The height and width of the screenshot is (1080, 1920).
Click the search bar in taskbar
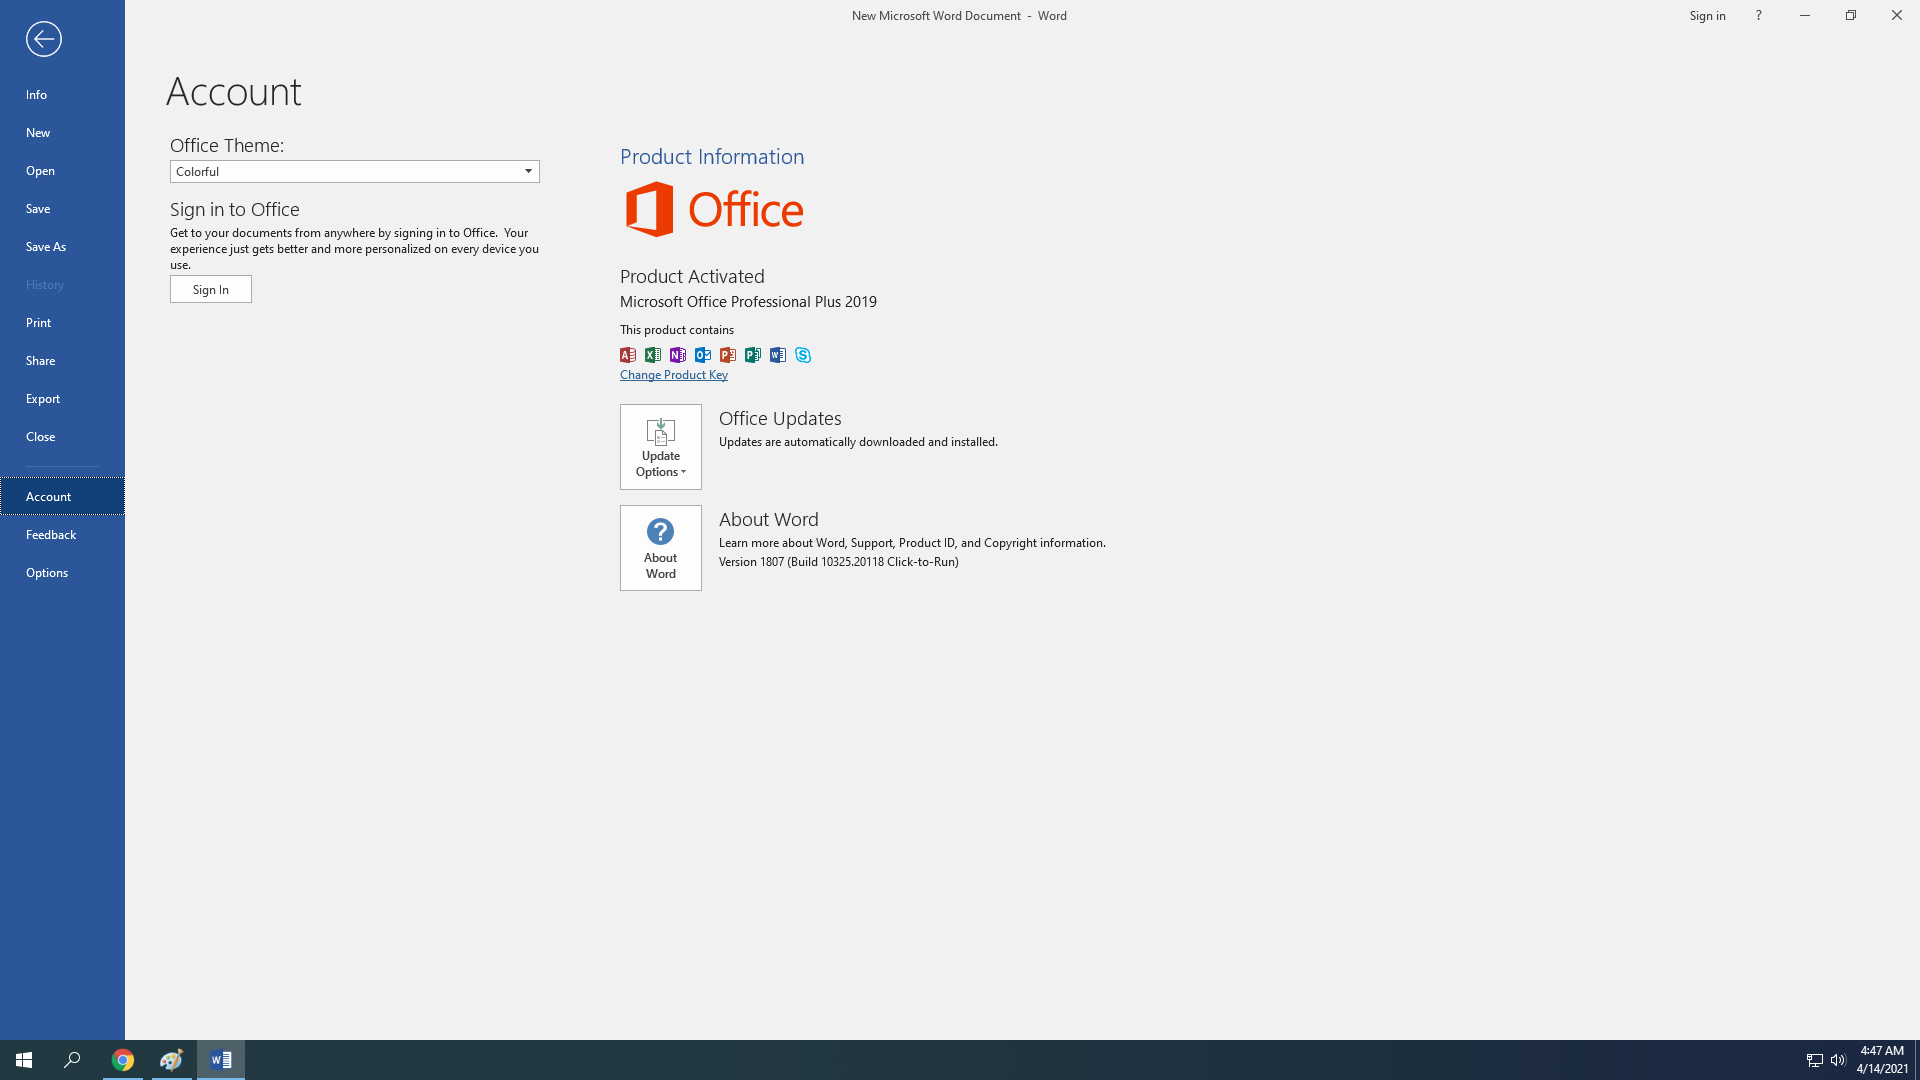[x=73, y=1059]
